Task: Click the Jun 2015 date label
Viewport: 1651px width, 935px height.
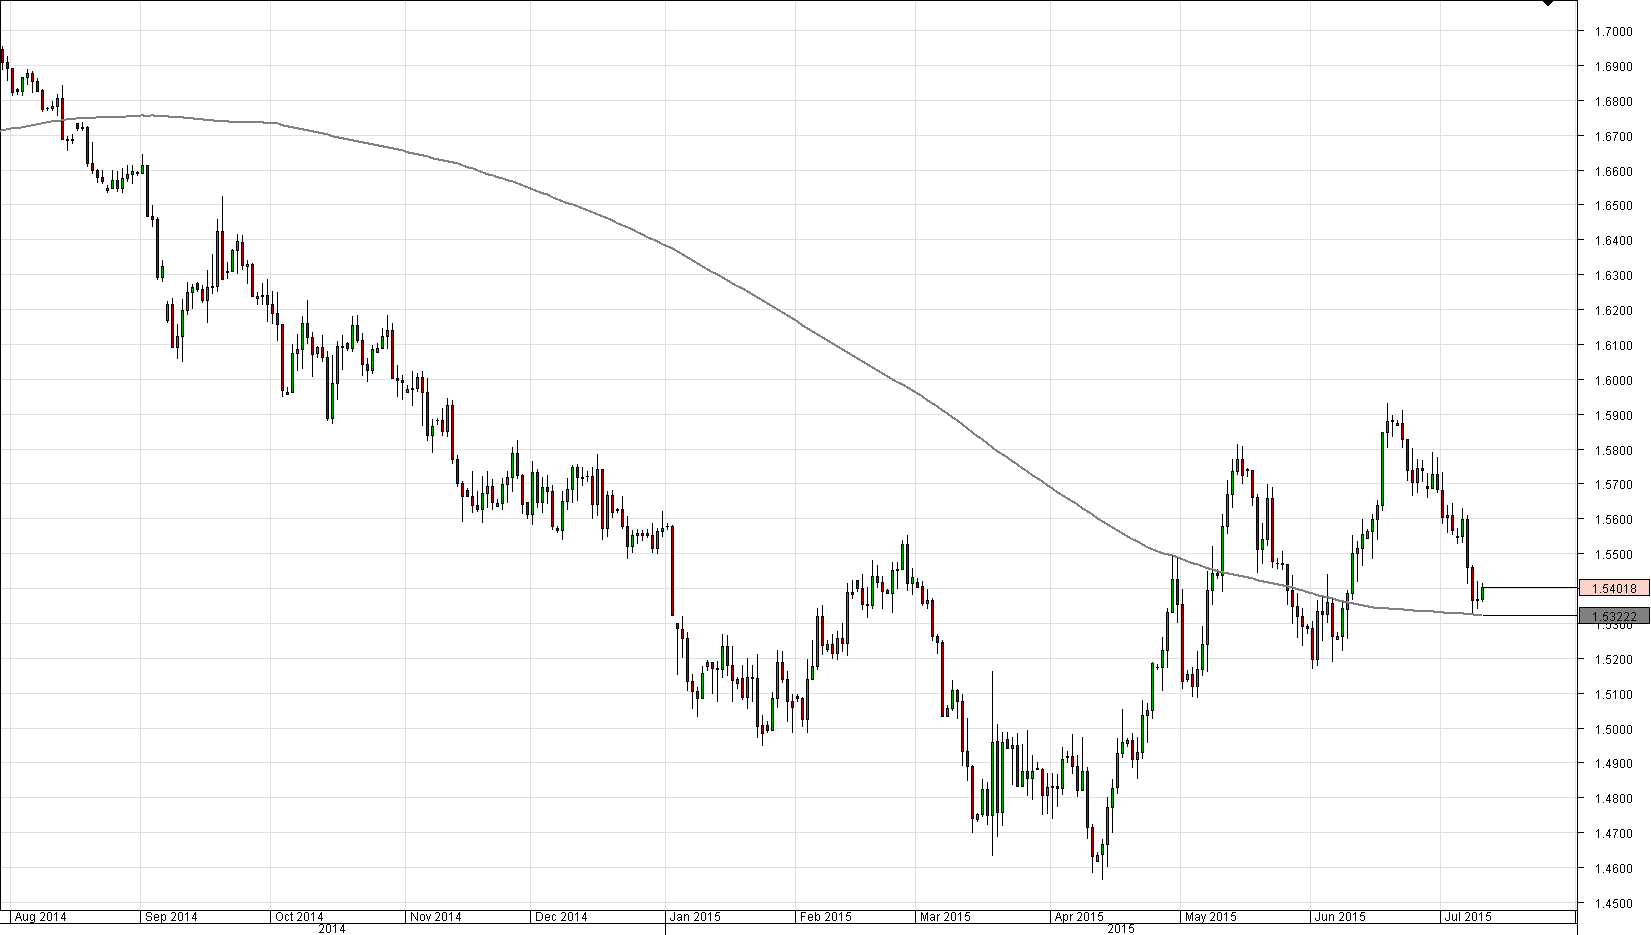Action: click(1340, 916)
